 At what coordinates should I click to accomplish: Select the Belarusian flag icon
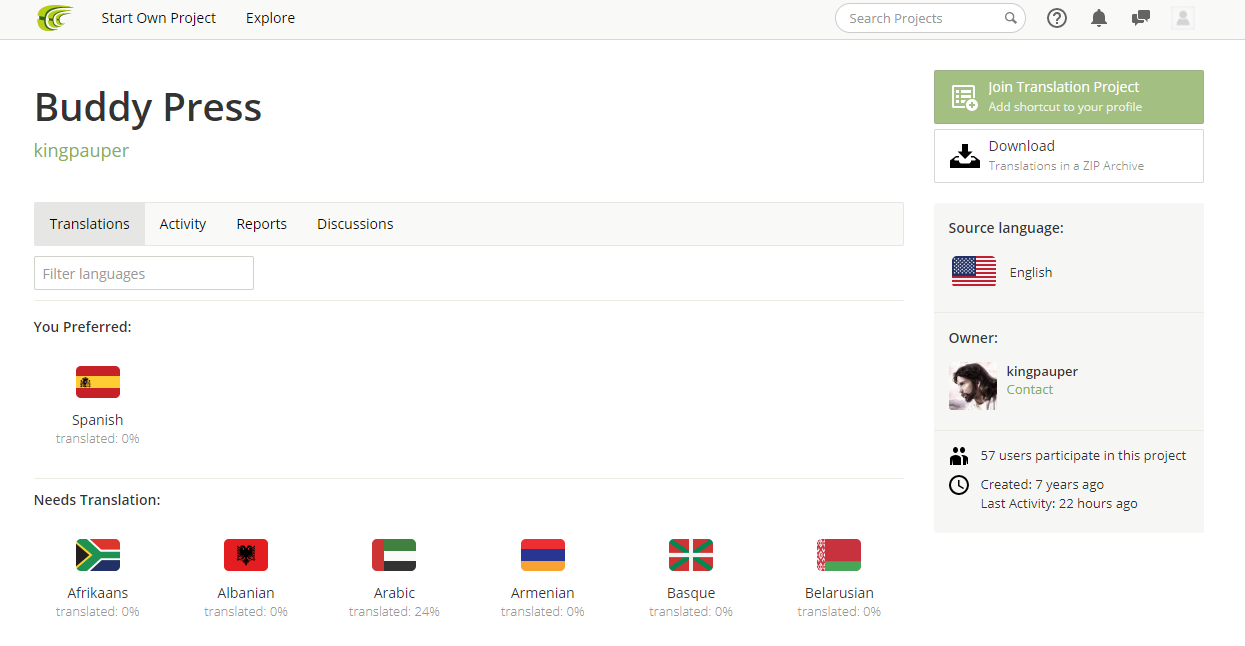pyautogui.click(x=839, y=555)
